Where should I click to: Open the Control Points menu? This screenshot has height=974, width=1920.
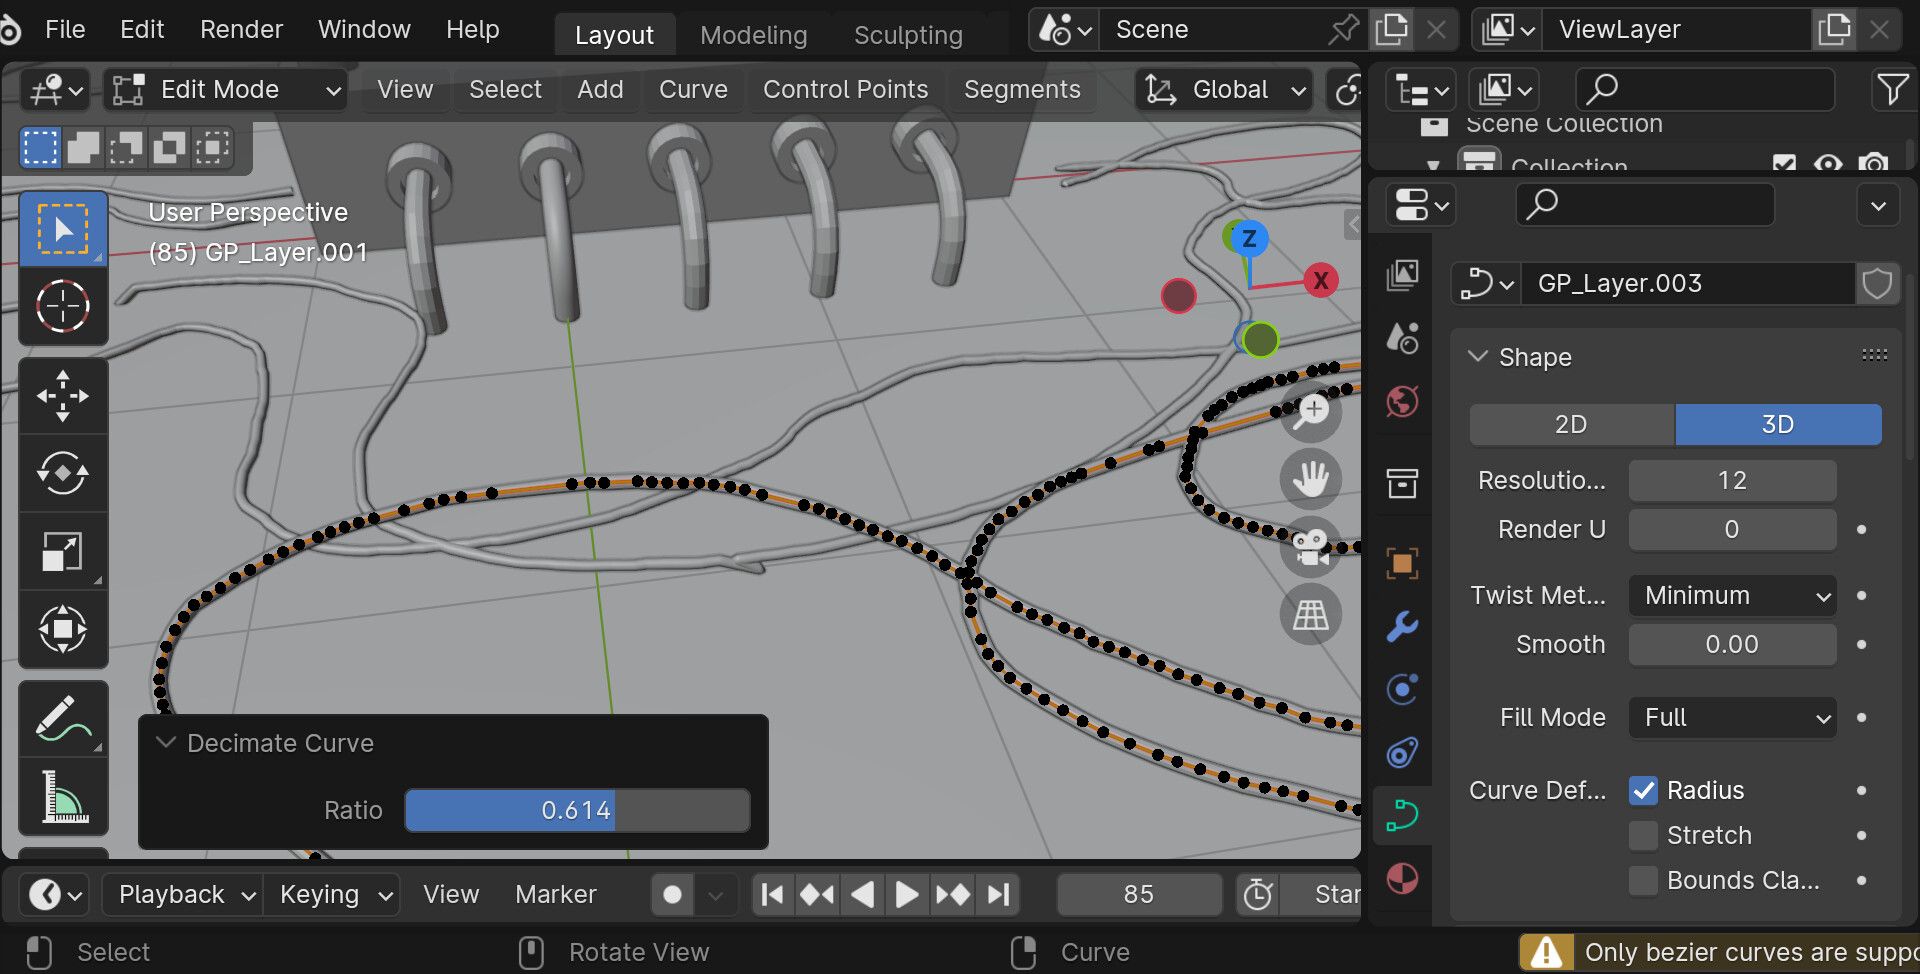click(845, 90)
